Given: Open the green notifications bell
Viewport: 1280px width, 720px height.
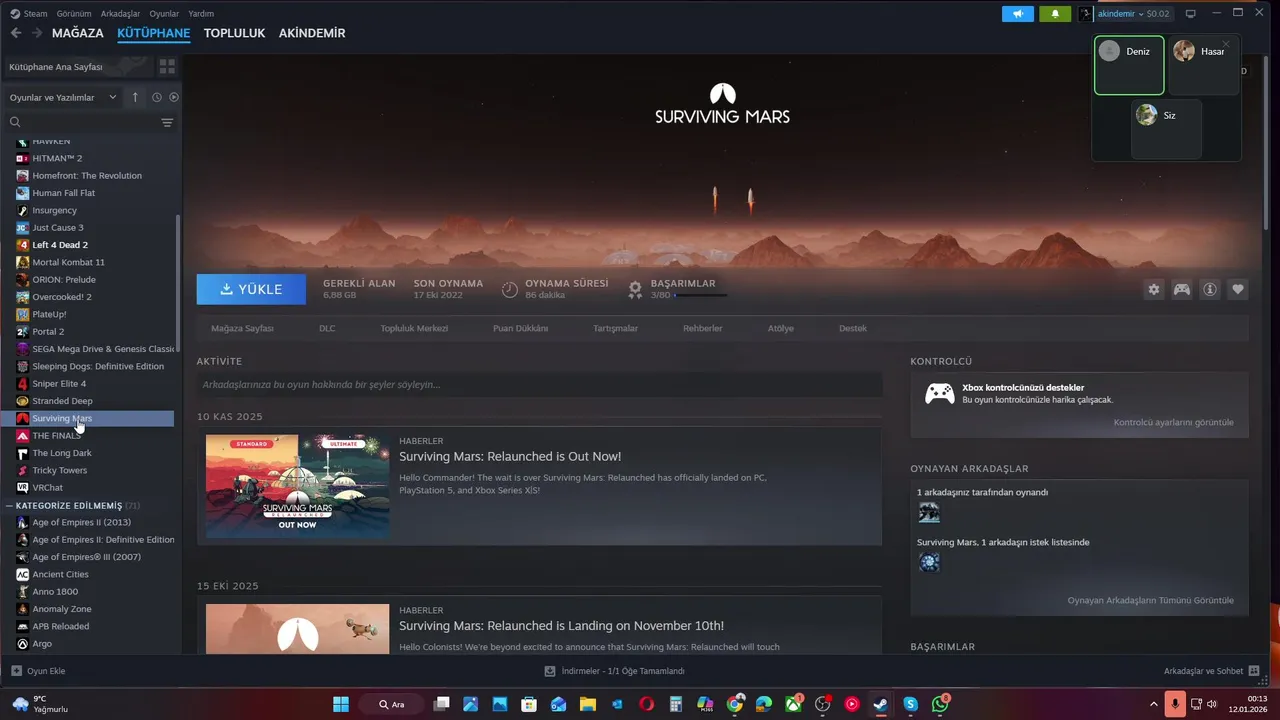Looking at the screenshot, I should [x=1055, y=14].
